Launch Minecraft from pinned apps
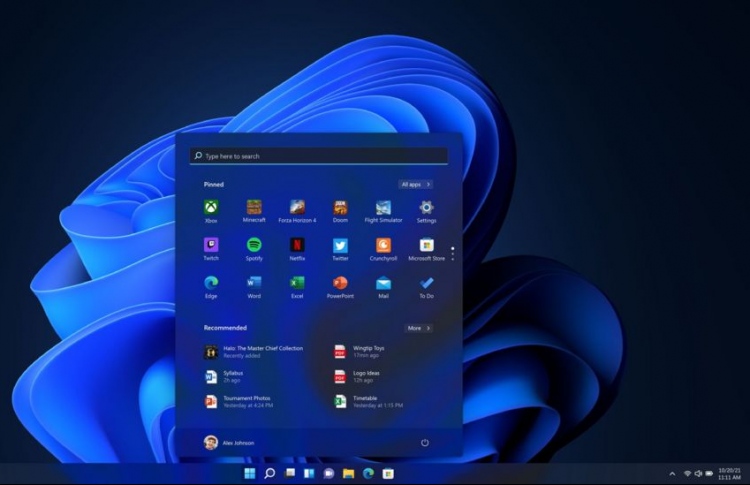 pos(254,208)
